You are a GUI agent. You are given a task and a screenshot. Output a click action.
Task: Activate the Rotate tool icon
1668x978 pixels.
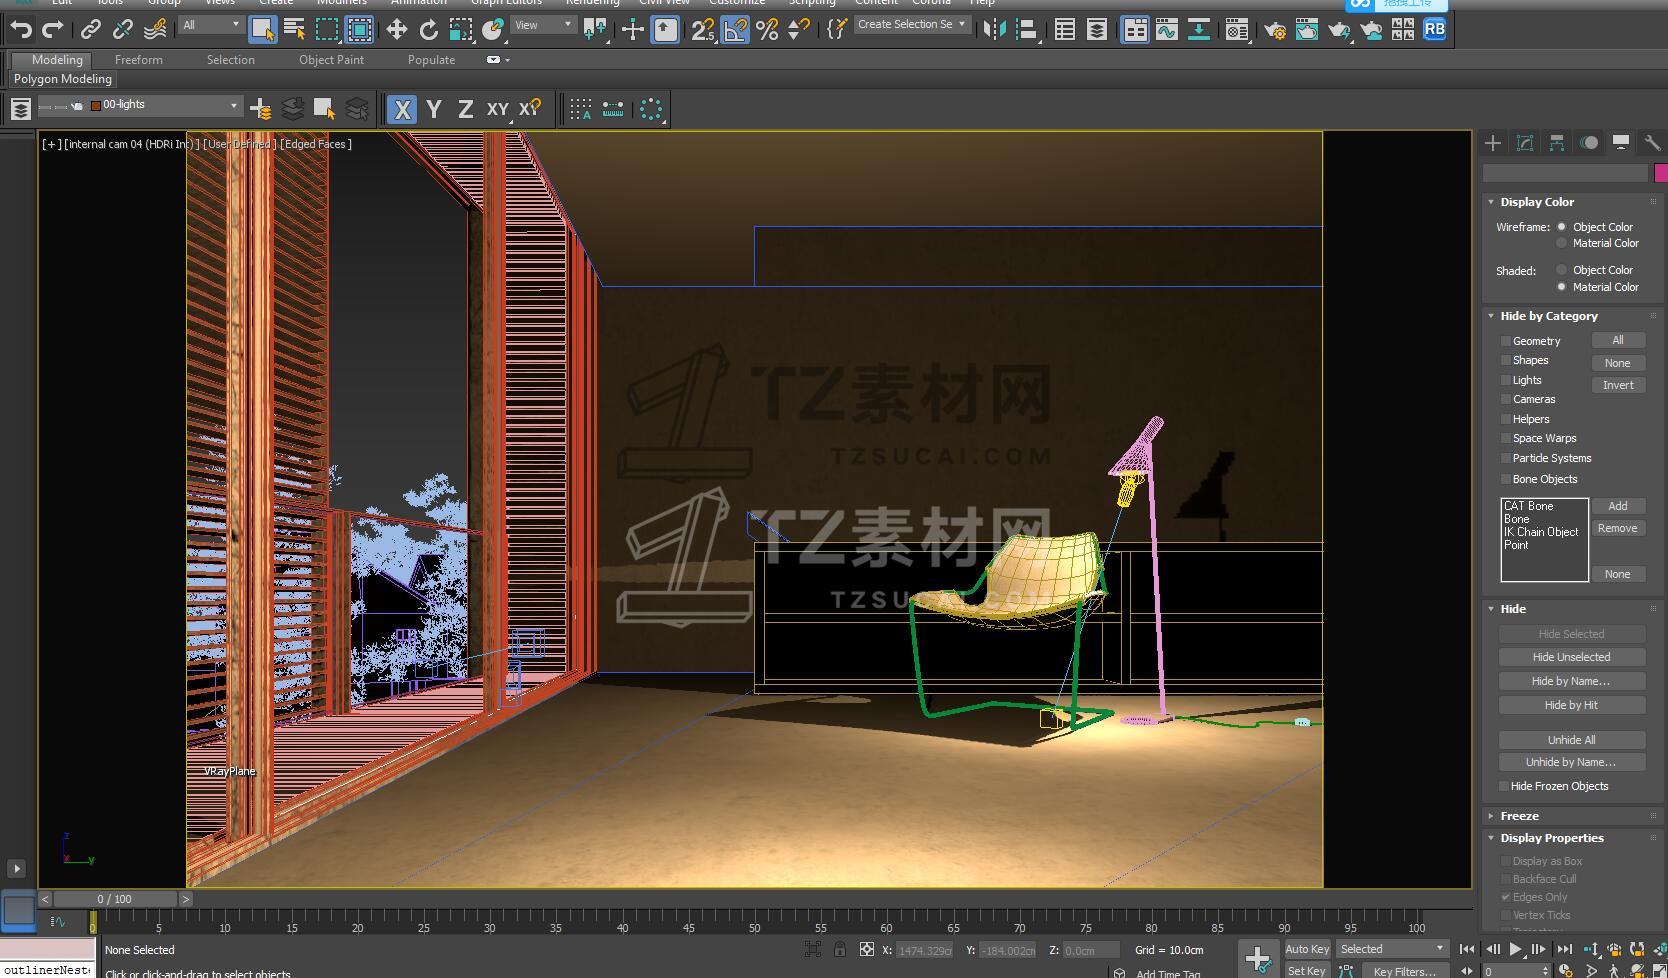429,30
